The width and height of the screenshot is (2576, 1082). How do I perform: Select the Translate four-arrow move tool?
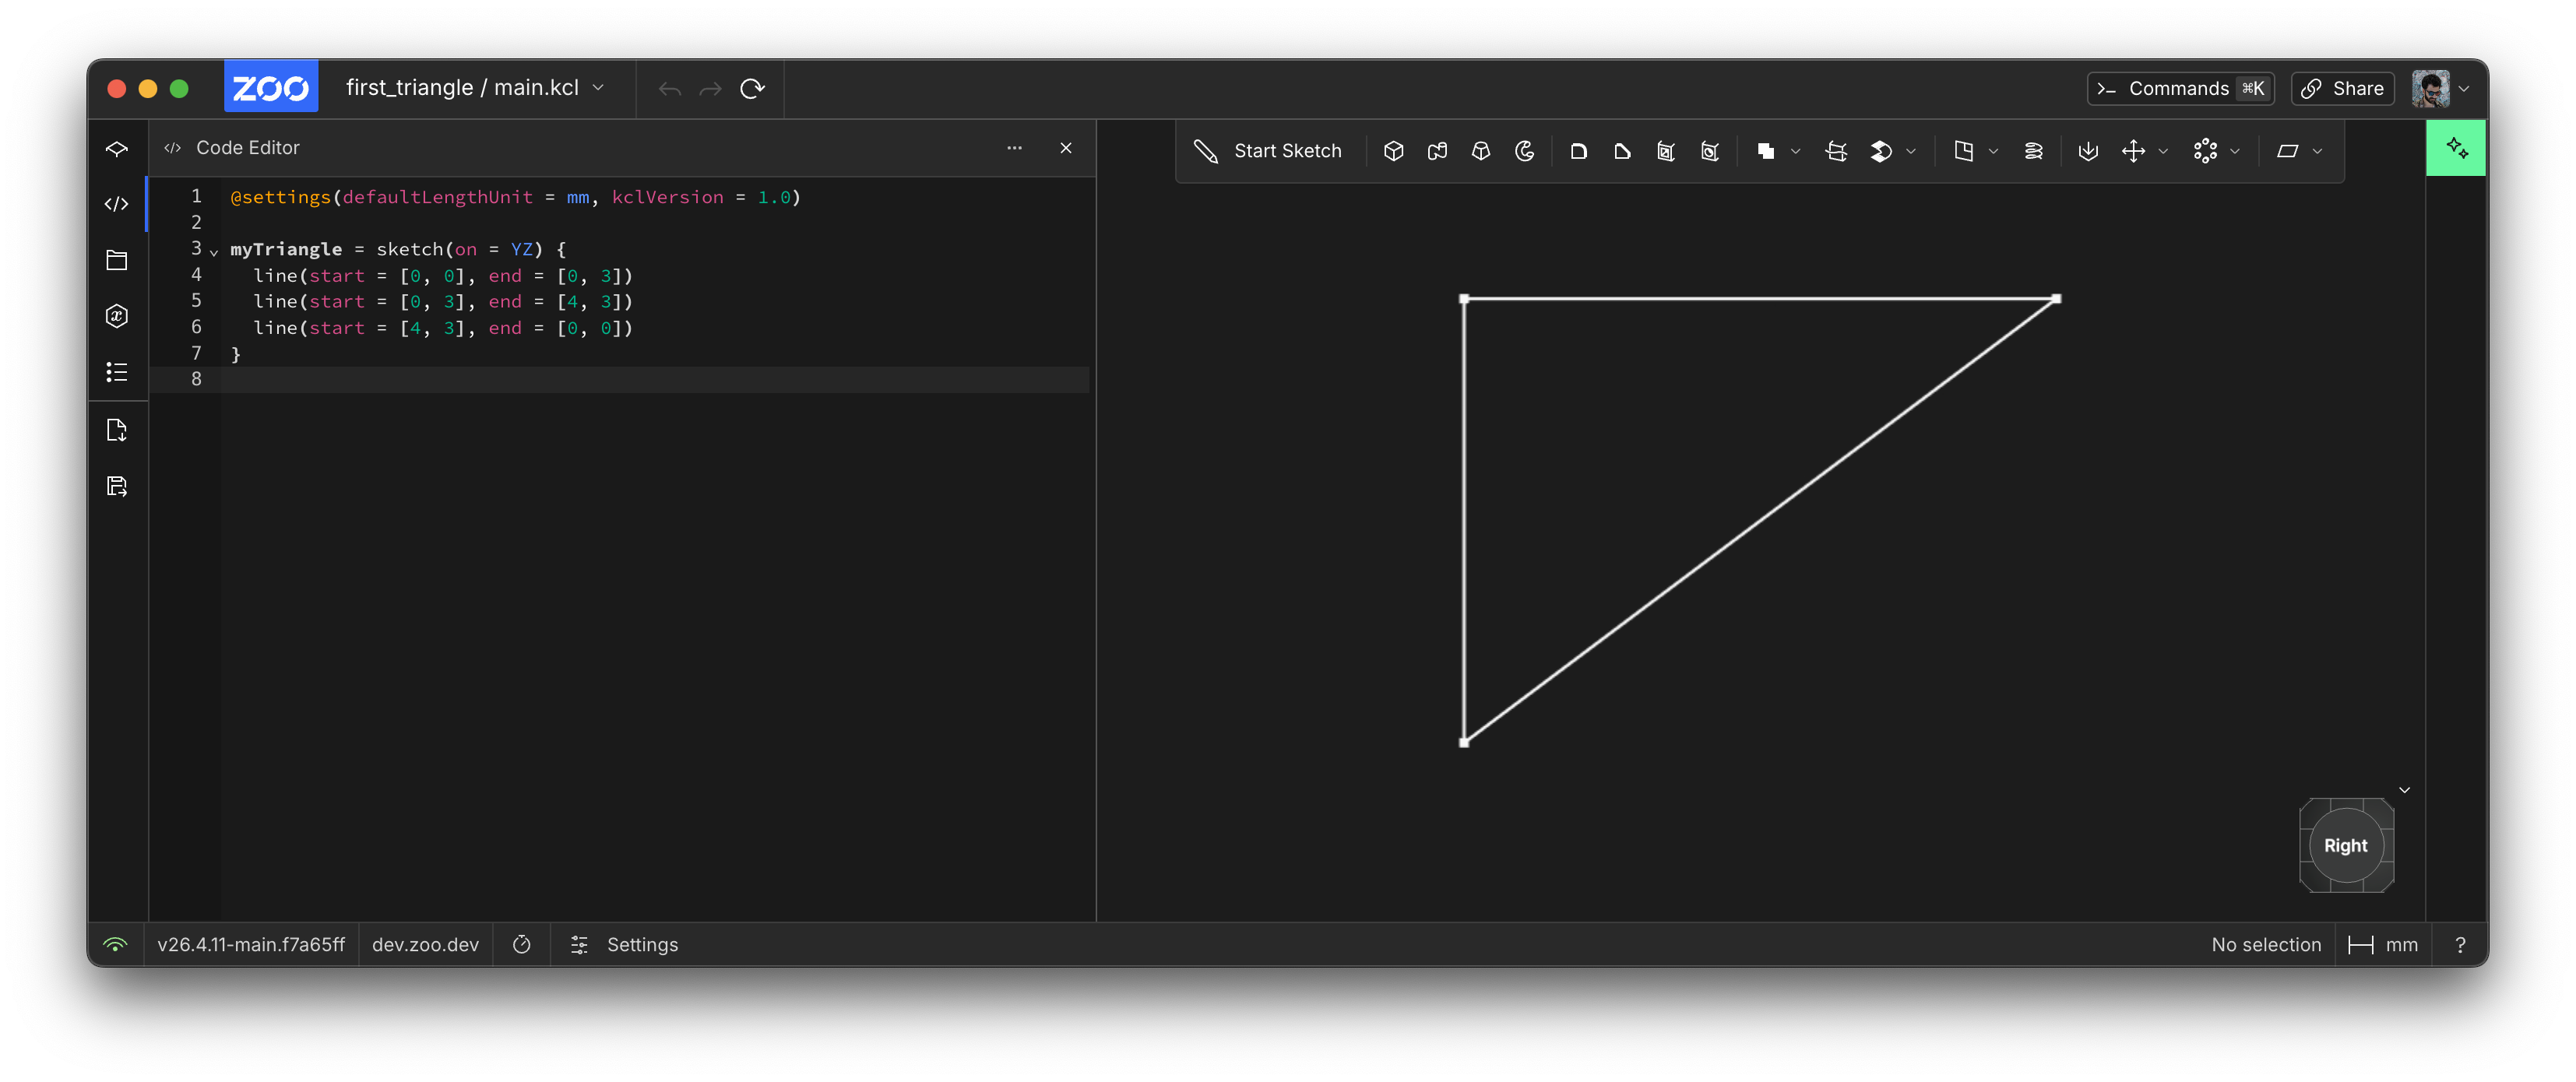coord(2133,151)
